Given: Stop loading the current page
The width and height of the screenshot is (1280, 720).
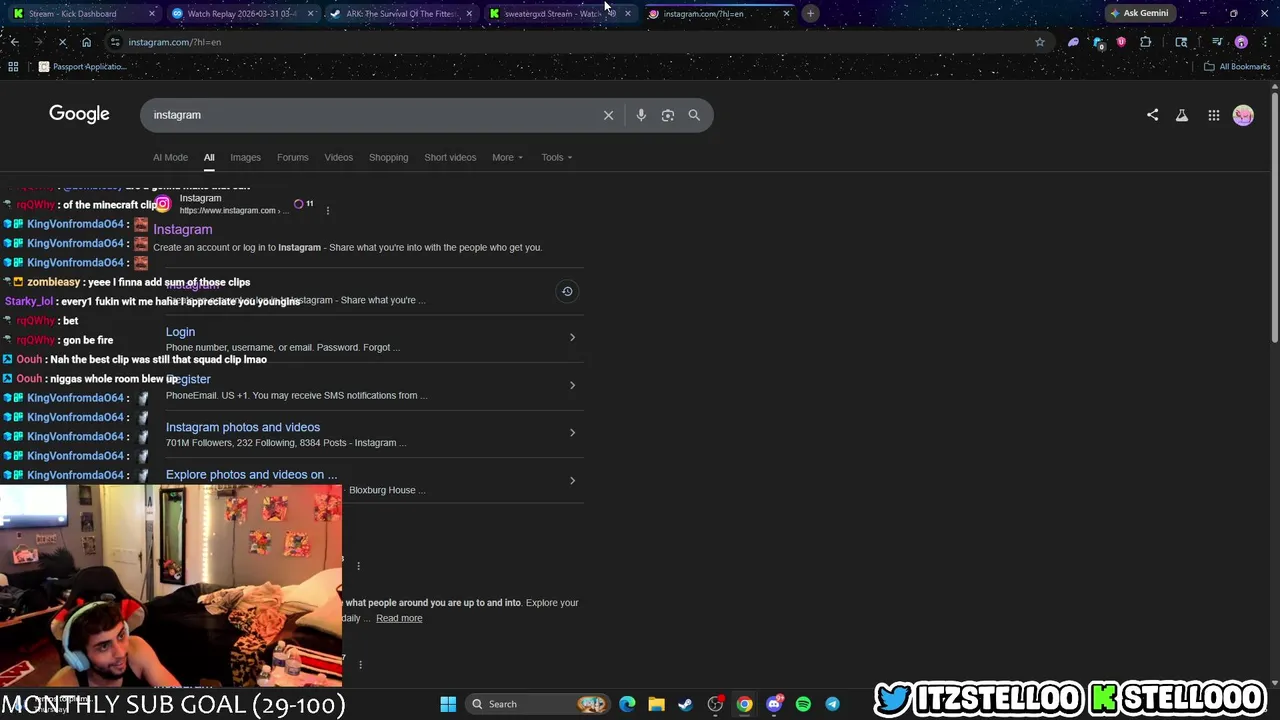Looking at the screenshot, I should coord(62,42).
